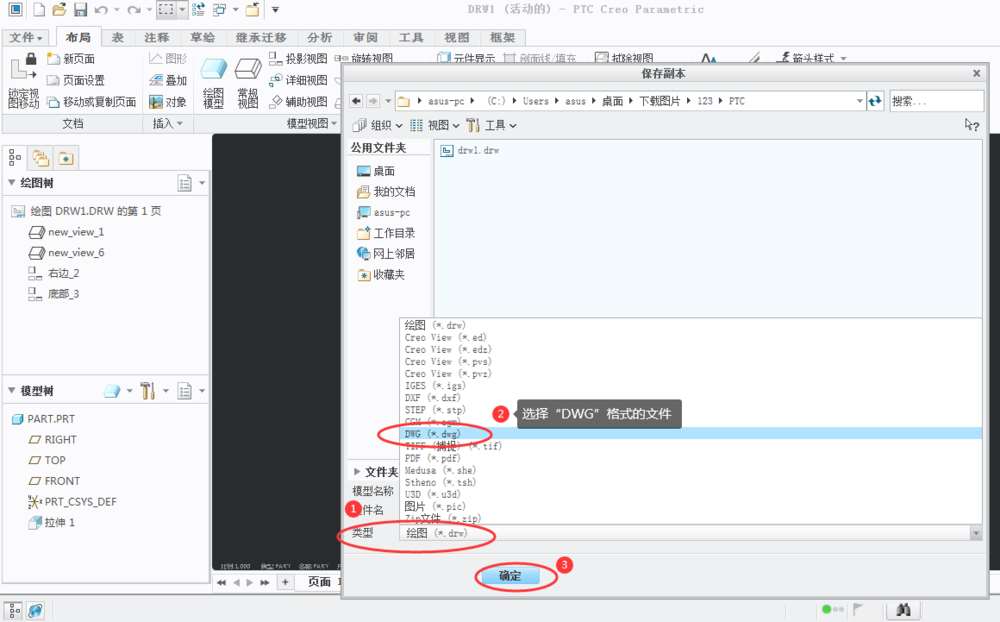Click the 绘图模型 (Drawing Models) icon
This screenshot has width=1000, height=622.
tap(213, 80)
